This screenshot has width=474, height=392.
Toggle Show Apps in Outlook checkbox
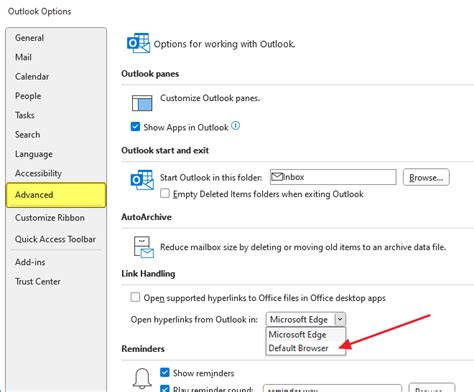click(135, 127)
